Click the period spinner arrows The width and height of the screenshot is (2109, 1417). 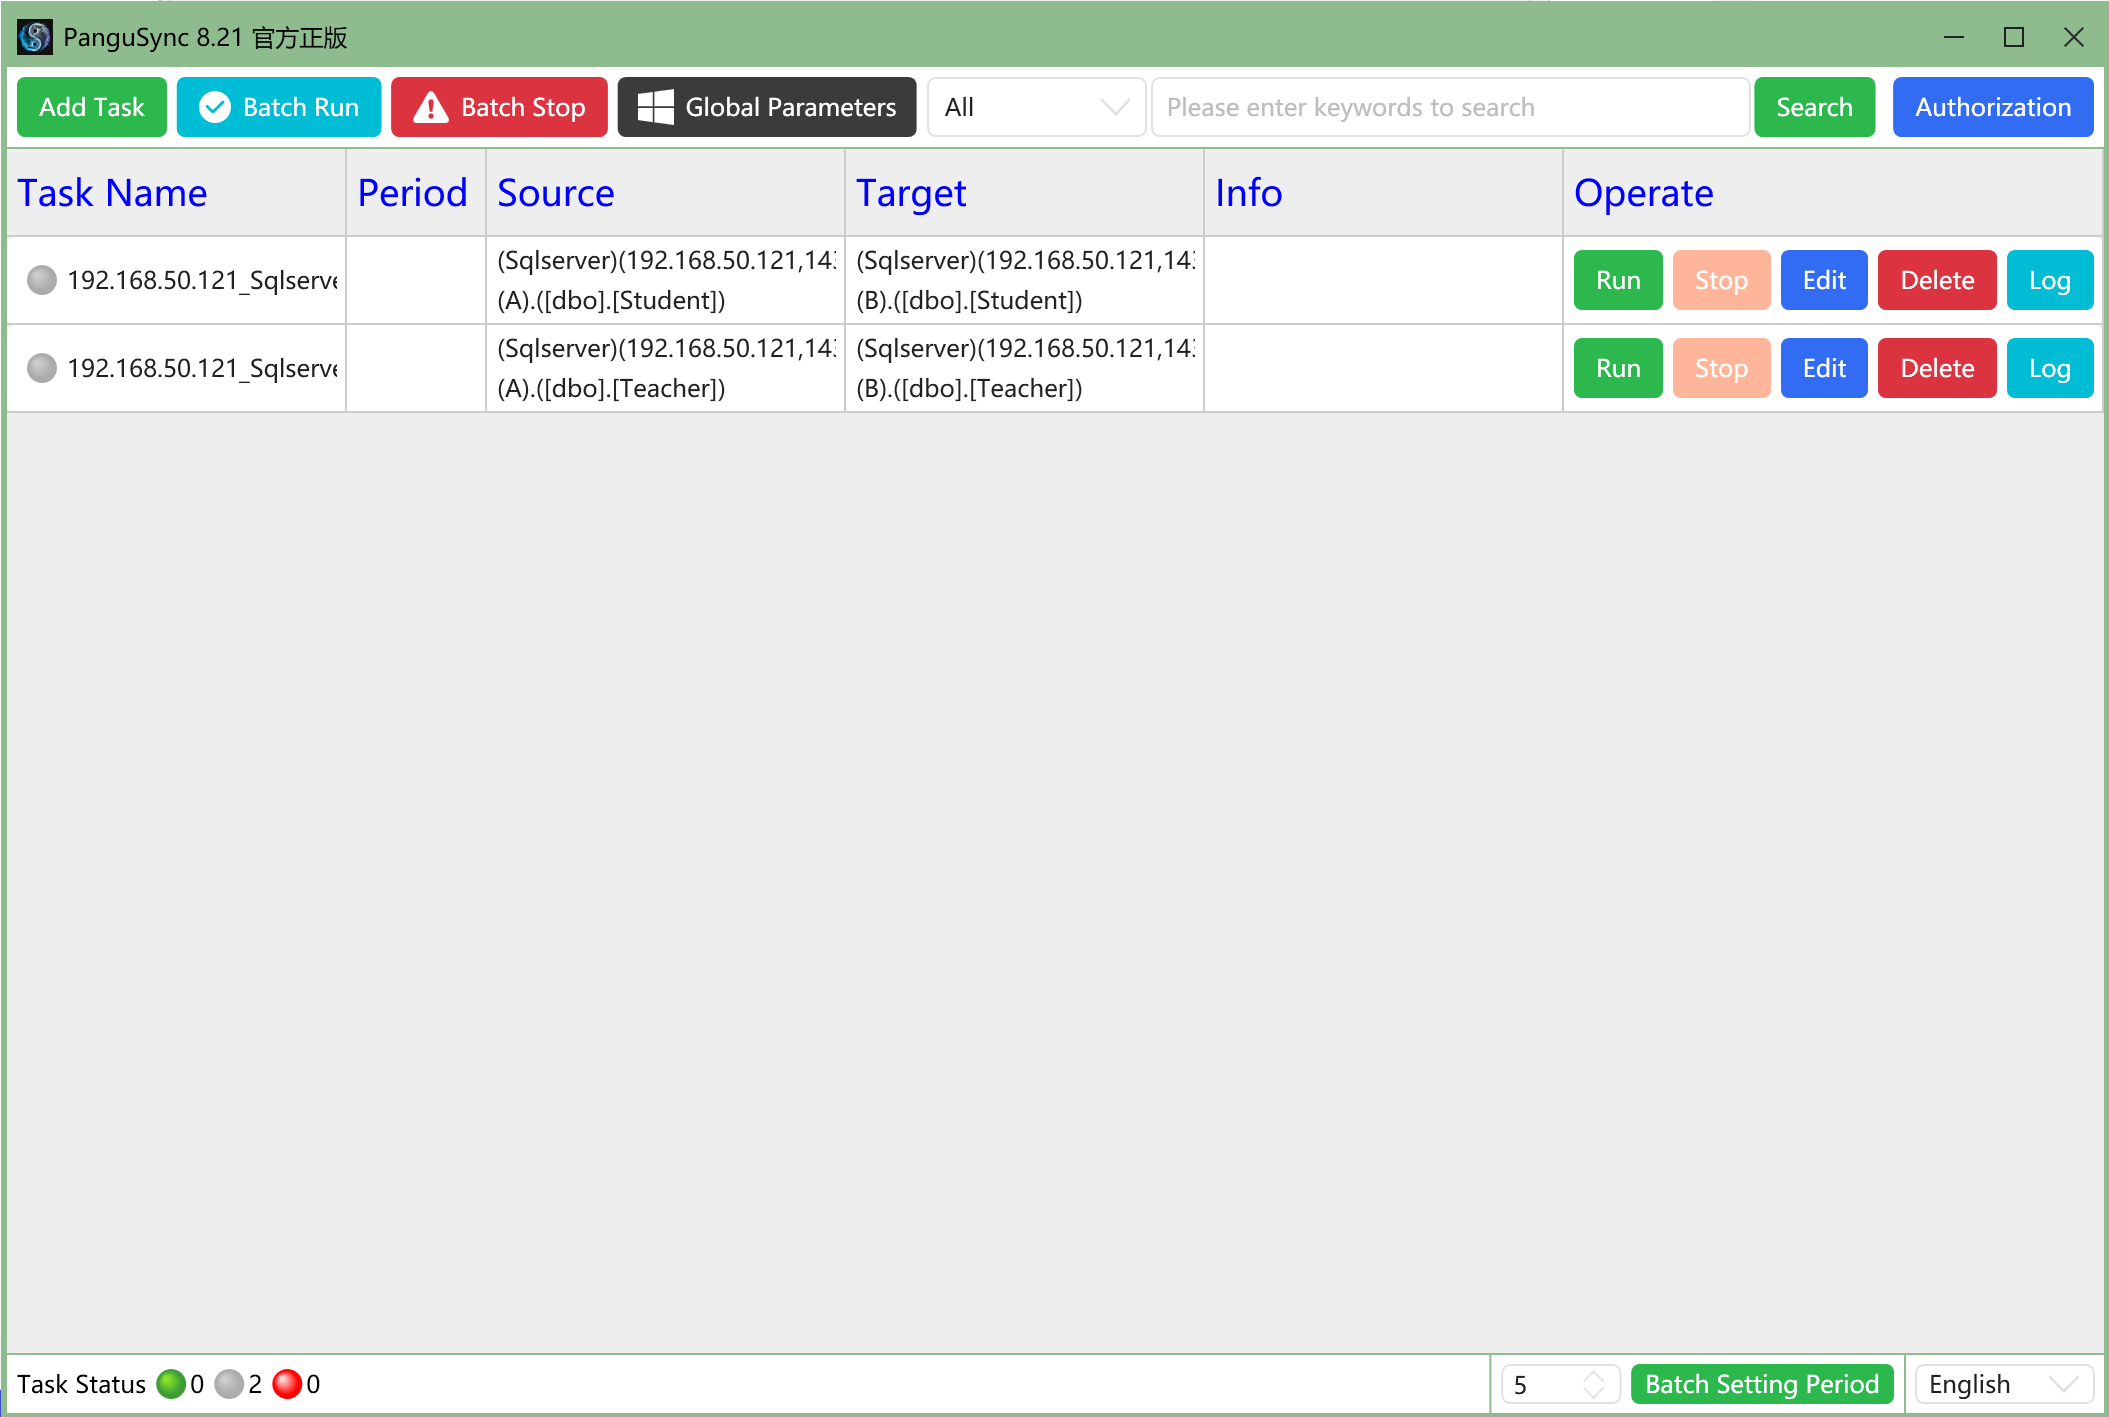(1594, 1384)
